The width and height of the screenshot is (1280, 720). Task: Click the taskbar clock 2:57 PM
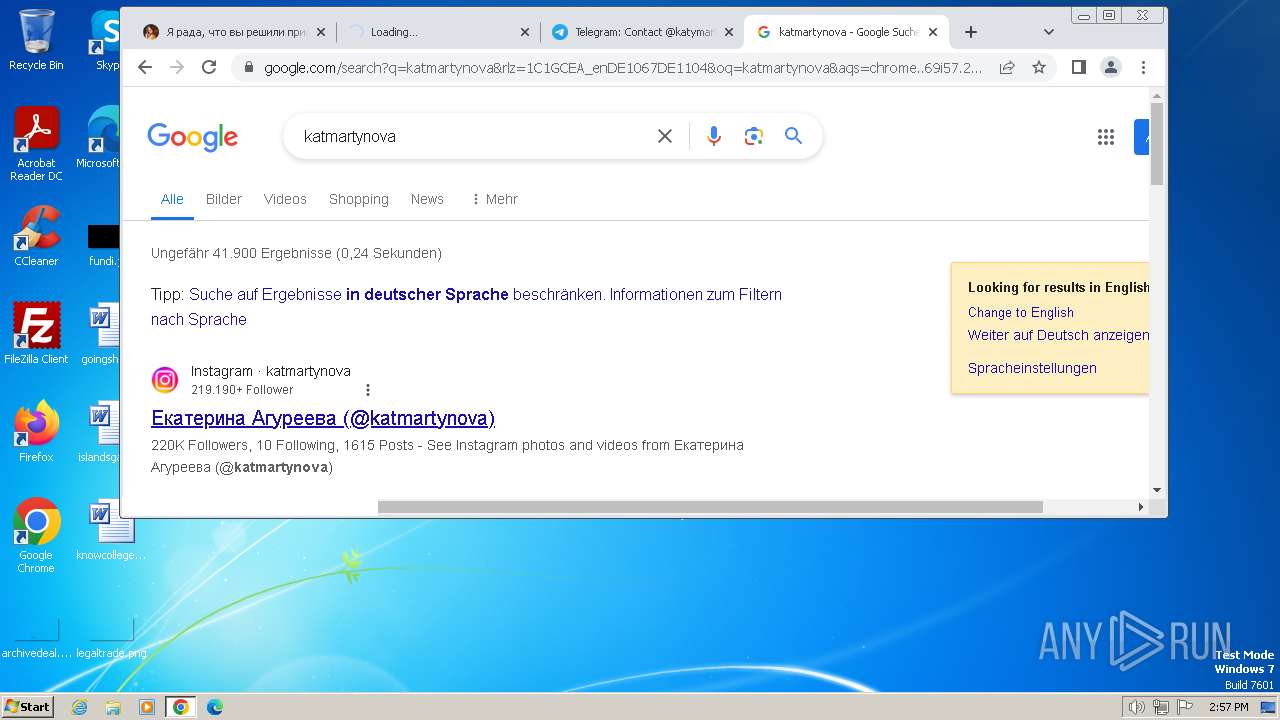(1228, 707)
